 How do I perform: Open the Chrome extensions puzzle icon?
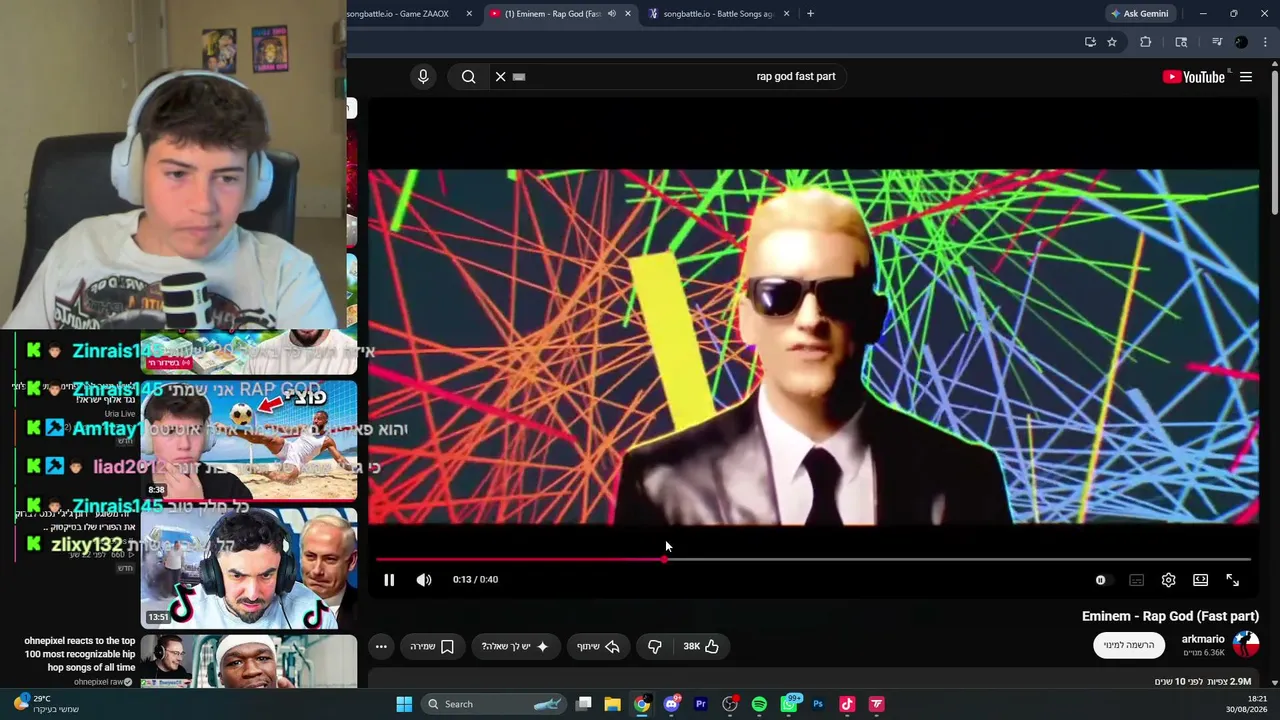pyautogui.click(x=1146, y=42)
